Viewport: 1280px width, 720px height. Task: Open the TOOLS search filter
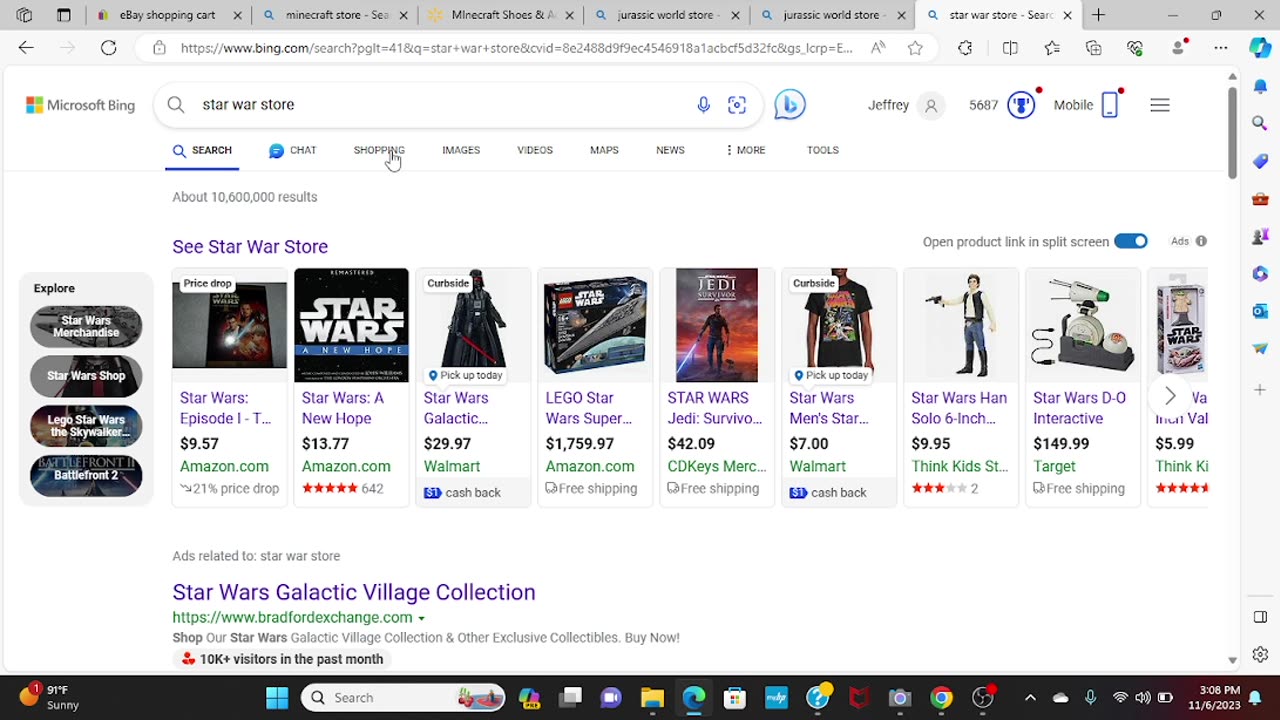(x=823, y=150)
